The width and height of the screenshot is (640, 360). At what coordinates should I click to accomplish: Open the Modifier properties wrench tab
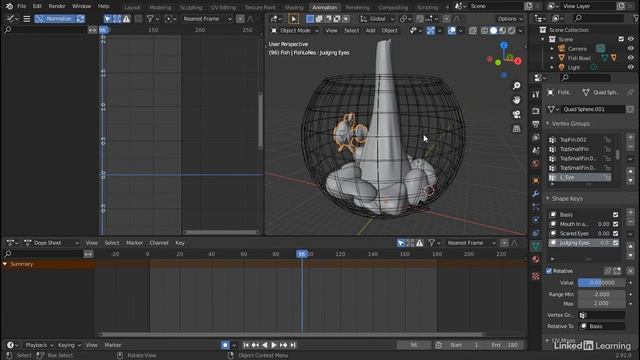coord(536,194)
